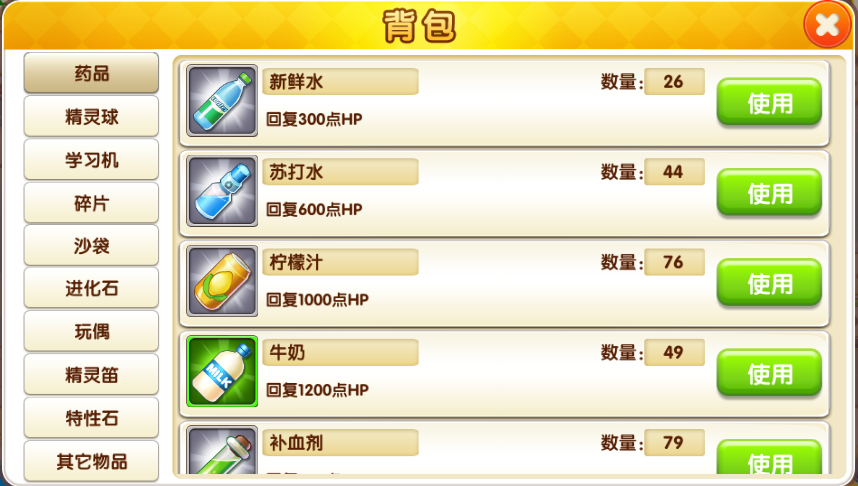The image size is (858, 486).
Task: Select the 柠檬汁 lemon juice can icon
Action: (222, 281)
